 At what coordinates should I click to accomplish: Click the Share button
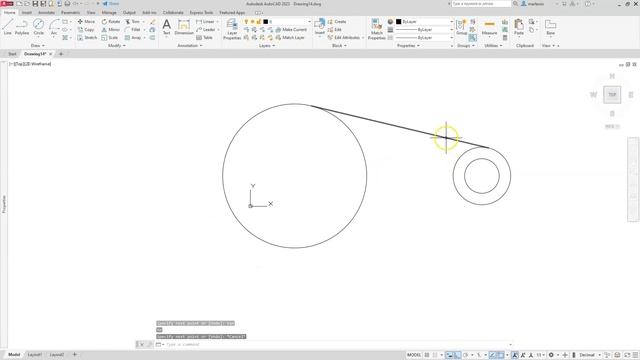111,4
